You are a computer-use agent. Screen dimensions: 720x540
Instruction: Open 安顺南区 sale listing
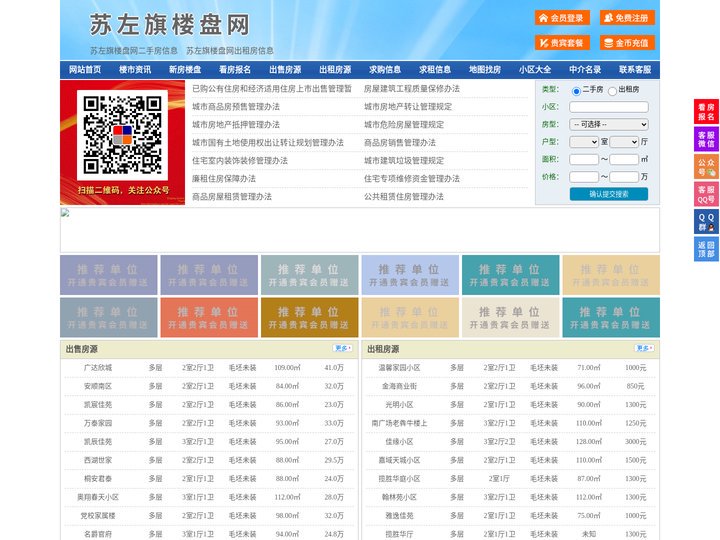click(x=98, y=386)
